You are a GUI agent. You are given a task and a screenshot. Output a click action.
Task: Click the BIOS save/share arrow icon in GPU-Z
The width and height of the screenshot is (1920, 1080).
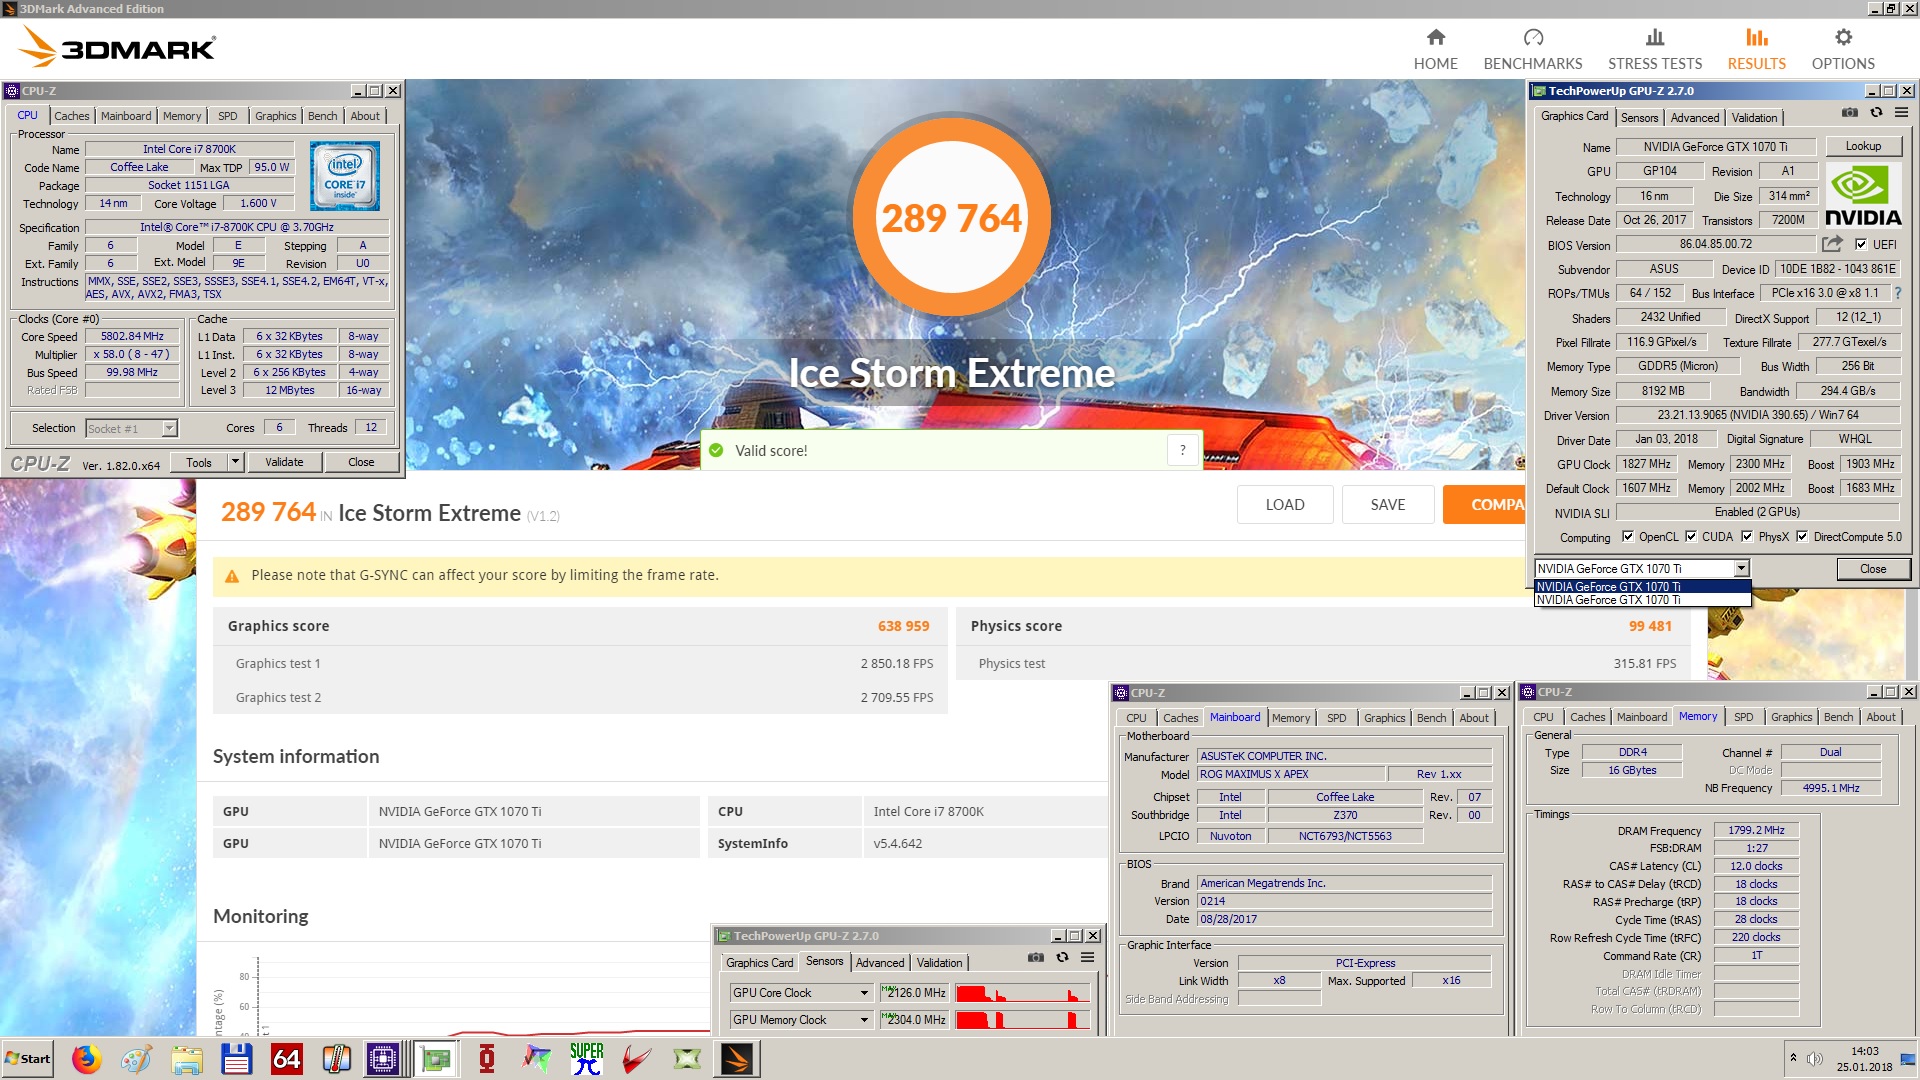coord(1832,244)
